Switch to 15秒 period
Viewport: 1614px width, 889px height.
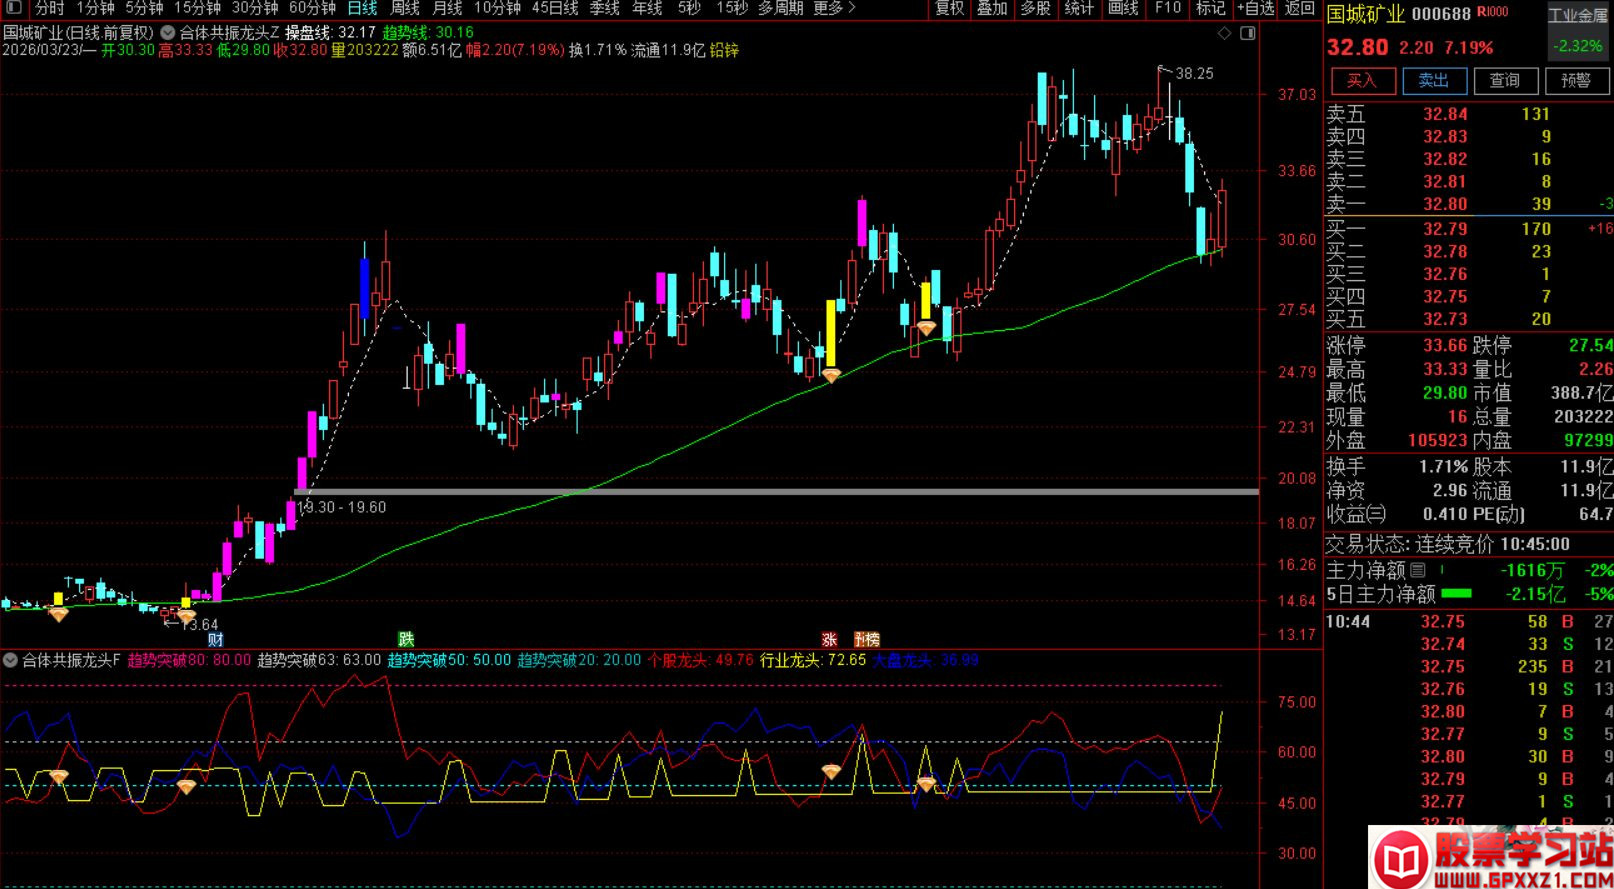pyautogui.click(x=731, y=8)
